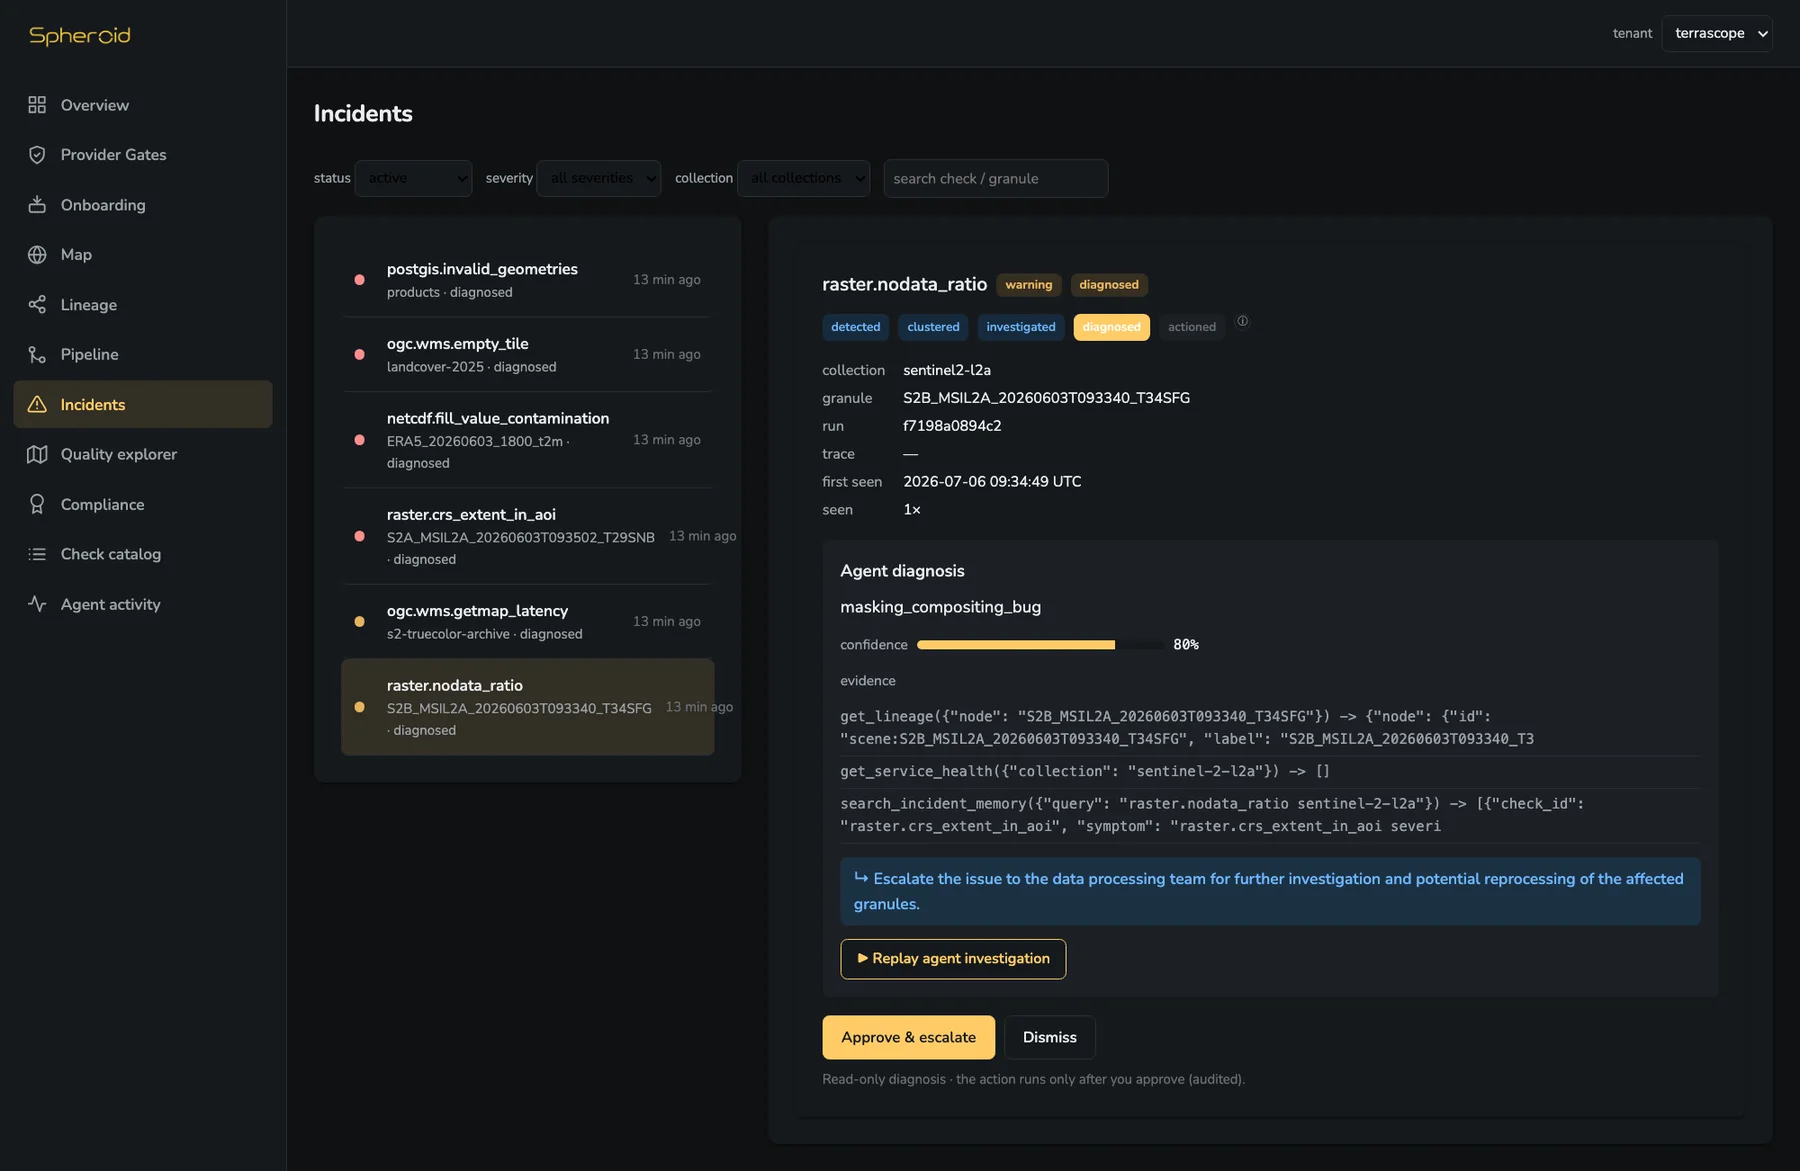This screenshot has height=1171, width=1800.
Task: Open the severity filter dropdown
Action: point(599,178)
